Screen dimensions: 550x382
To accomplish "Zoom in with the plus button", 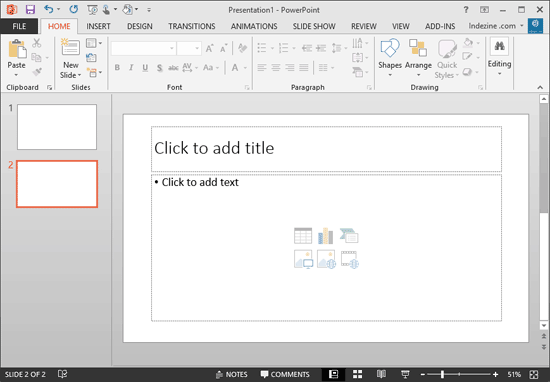I will (495, 375).
